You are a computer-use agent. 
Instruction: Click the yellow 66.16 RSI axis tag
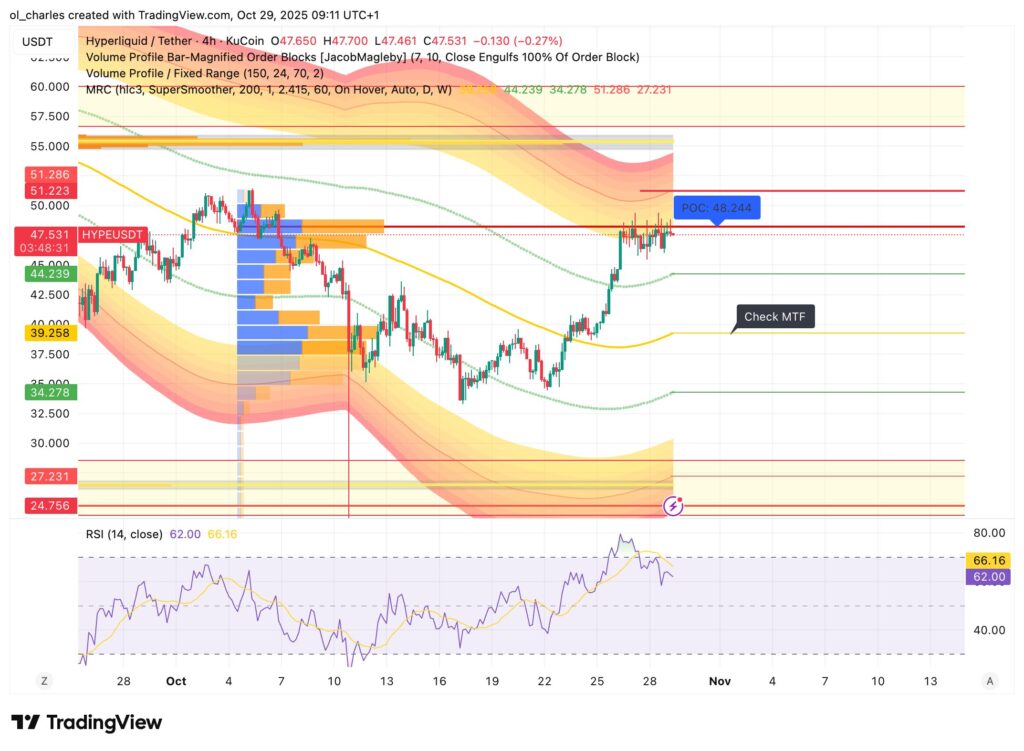click(988, 560)
